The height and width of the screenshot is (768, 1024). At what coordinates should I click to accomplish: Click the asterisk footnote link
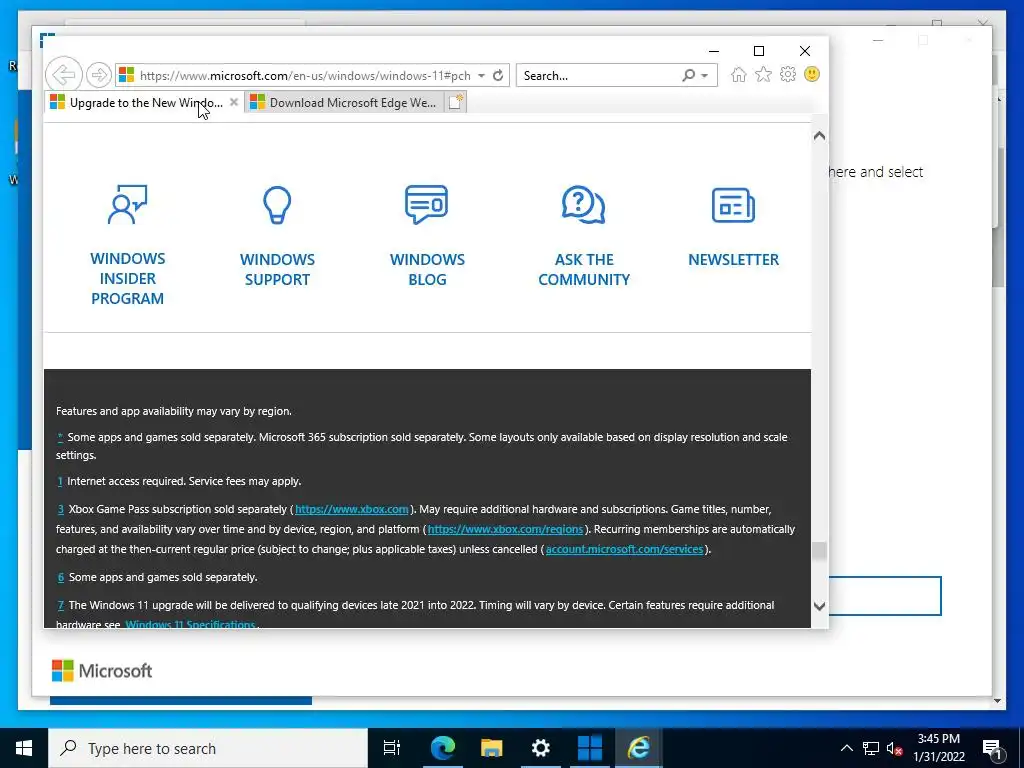tap(60, 436)
